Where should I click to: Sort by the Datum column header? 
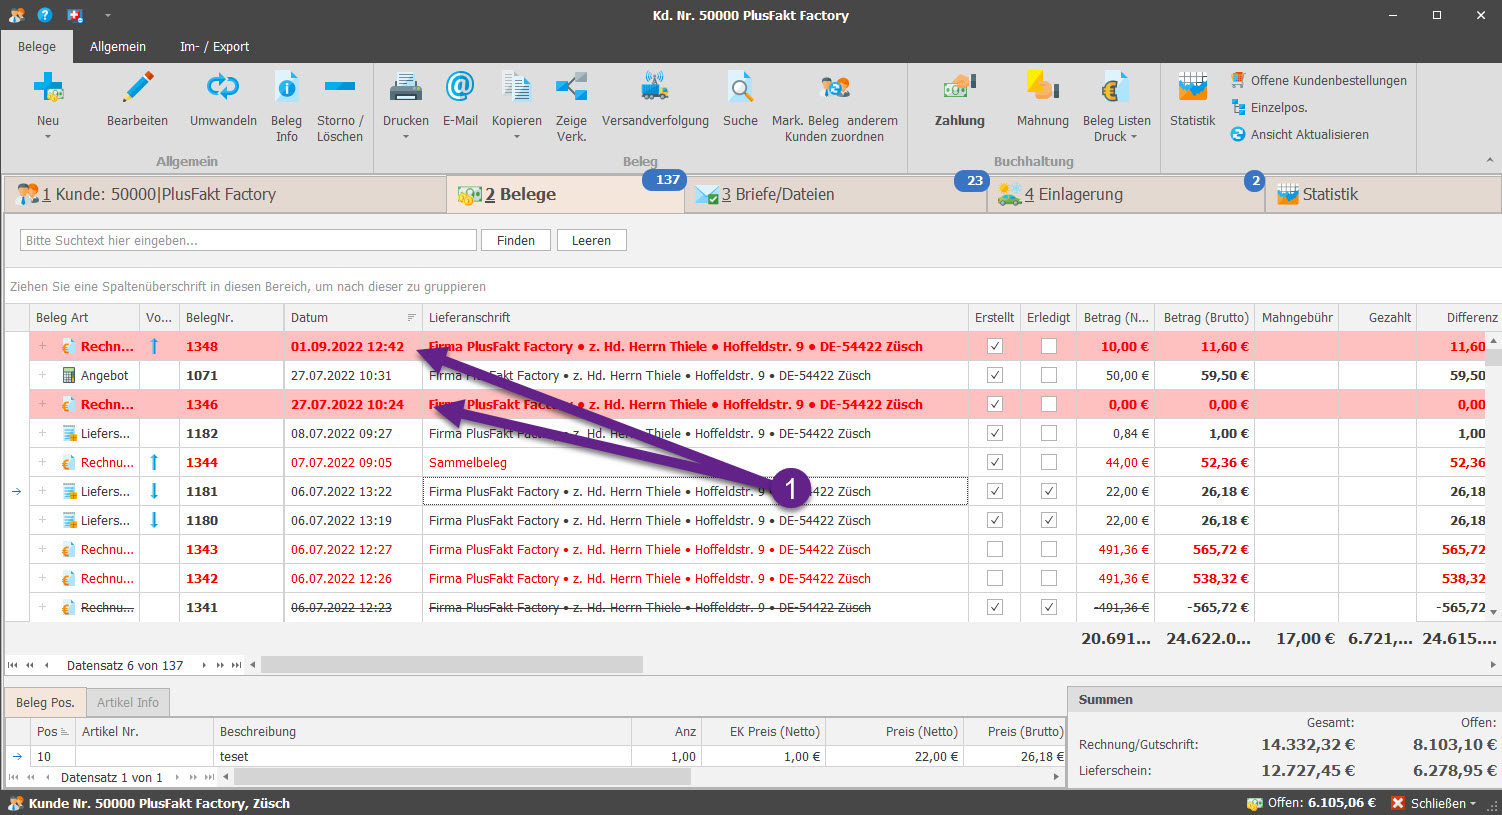[353, 317]
